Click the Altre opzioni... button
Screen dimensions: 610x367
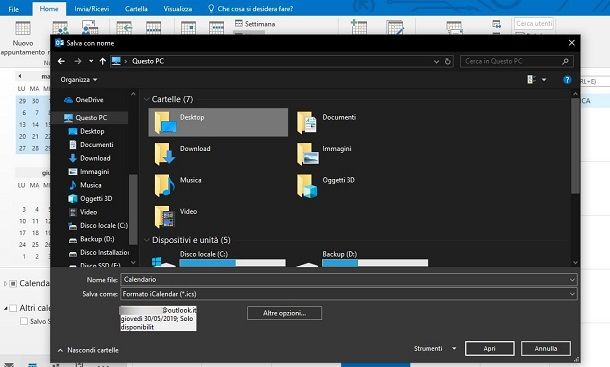click(x=284, y=313)
